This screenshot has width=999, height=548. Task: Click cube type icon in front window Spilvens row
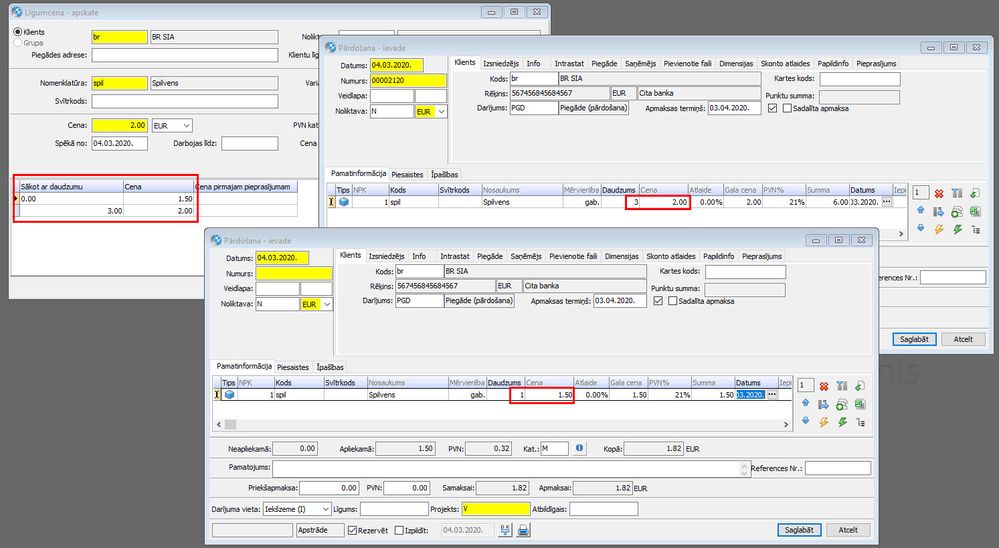pyautogui.click(x=229, y=394)
